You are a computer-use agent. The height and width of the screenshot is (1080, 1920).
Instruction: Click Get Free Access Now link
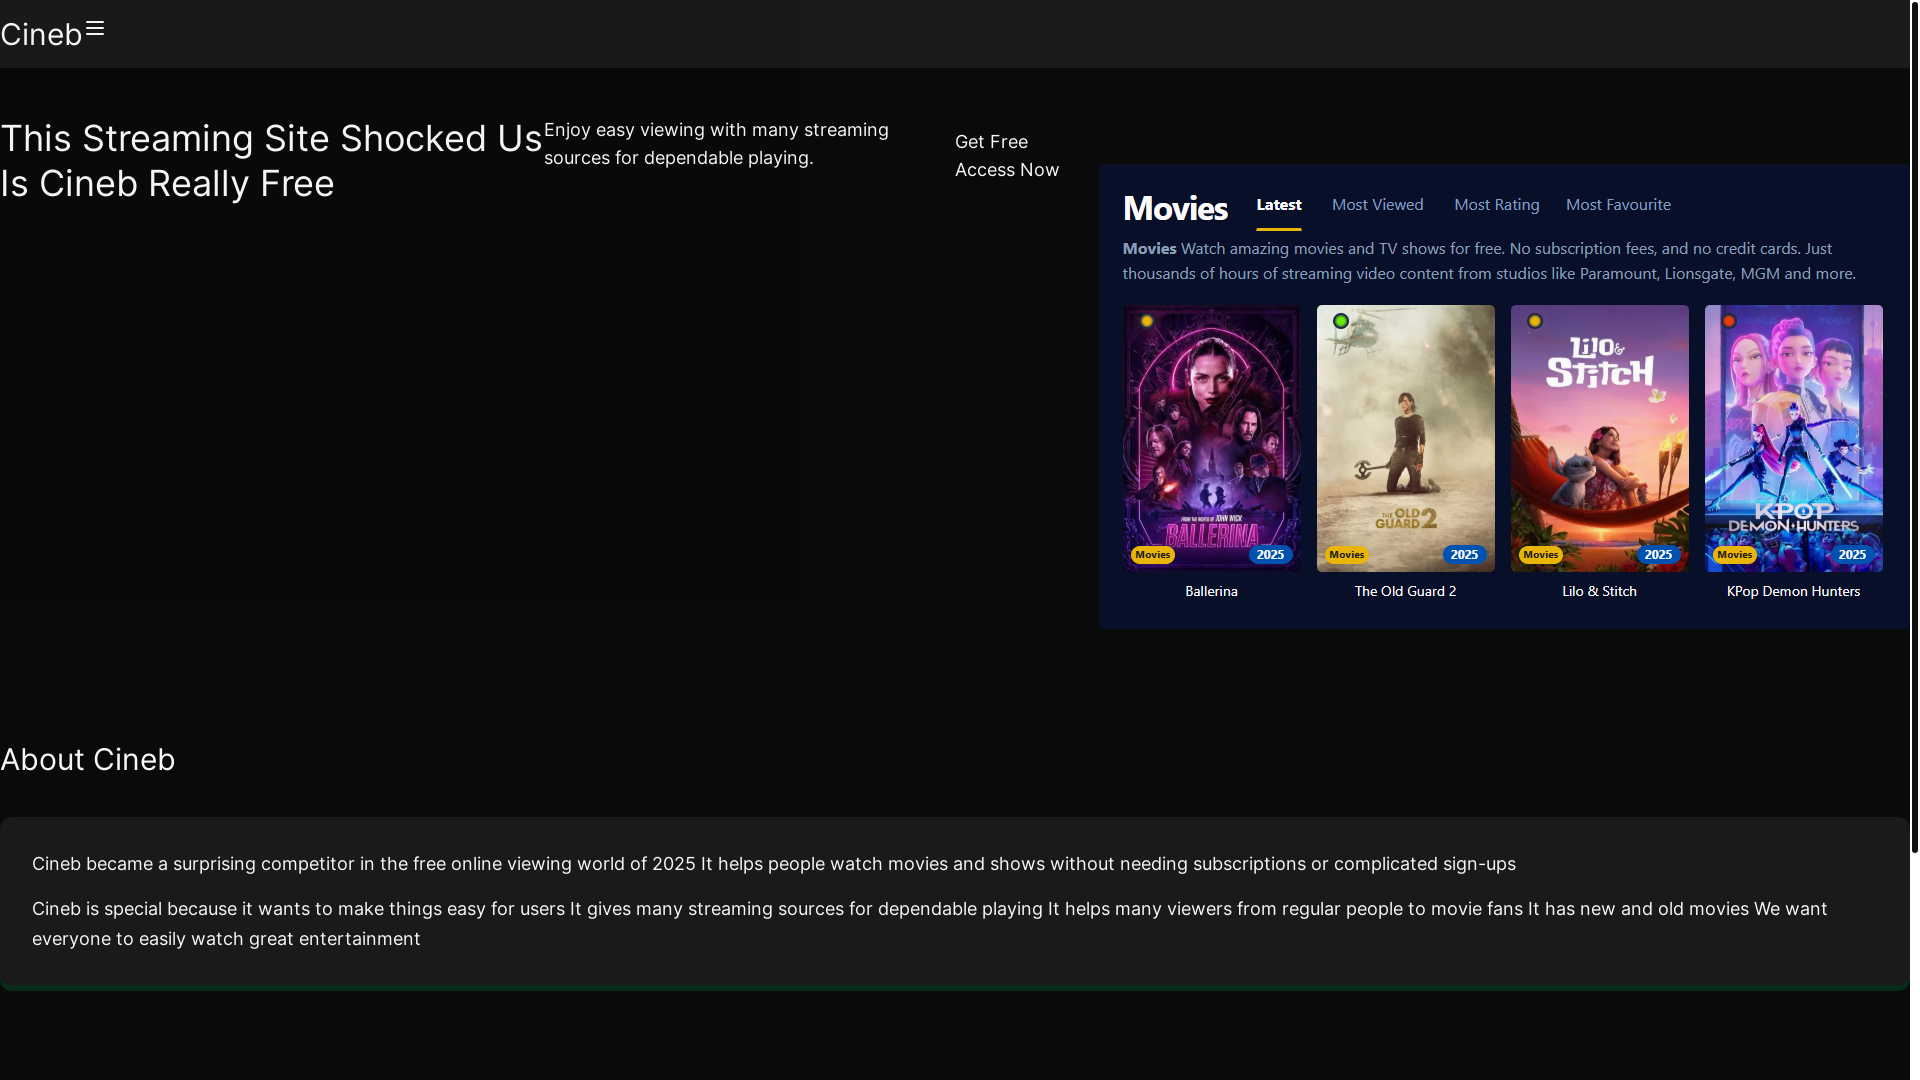1006,156
